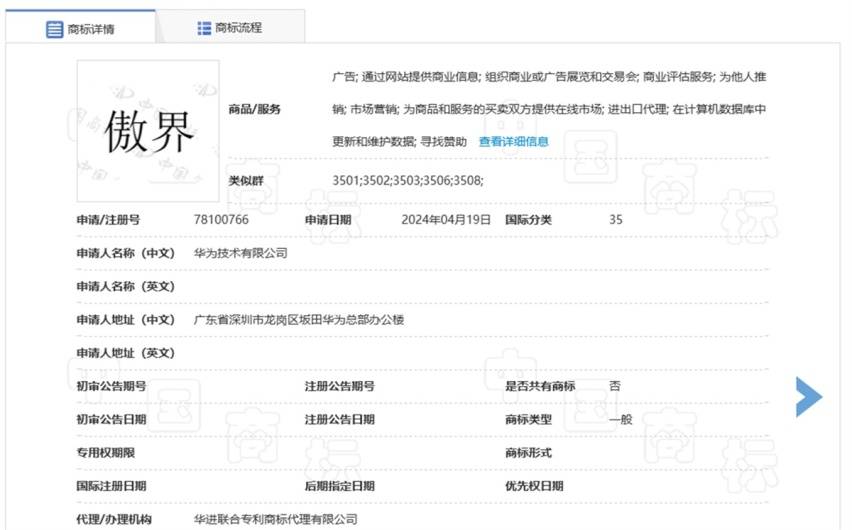Click the 商标详情 tab document icon
Screen dimensions: 852x530
point(54,29)
